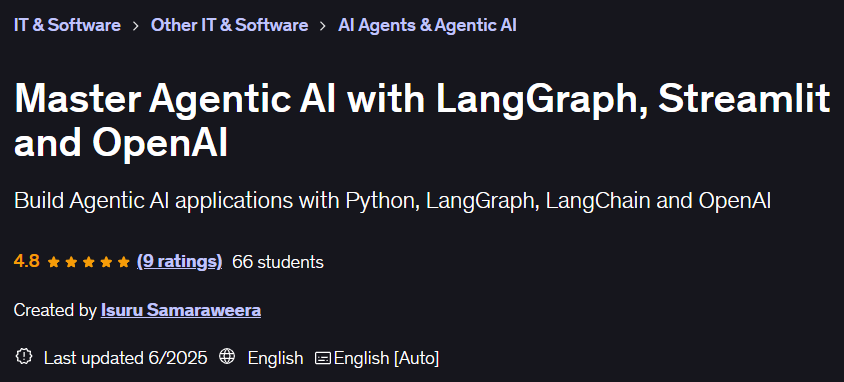
Task: Click the closed captions icon
Action: [x=322, y=358]
